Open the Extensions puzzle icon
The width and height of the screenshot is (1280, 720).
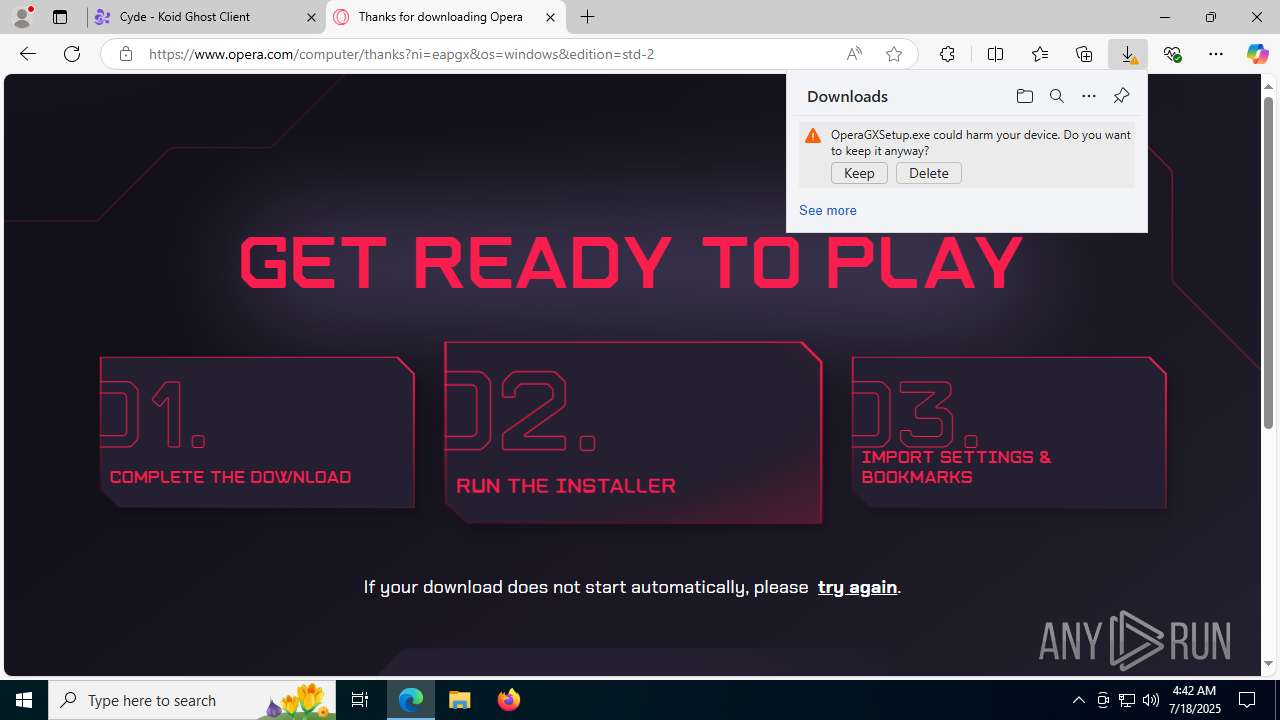coord(947,54)
